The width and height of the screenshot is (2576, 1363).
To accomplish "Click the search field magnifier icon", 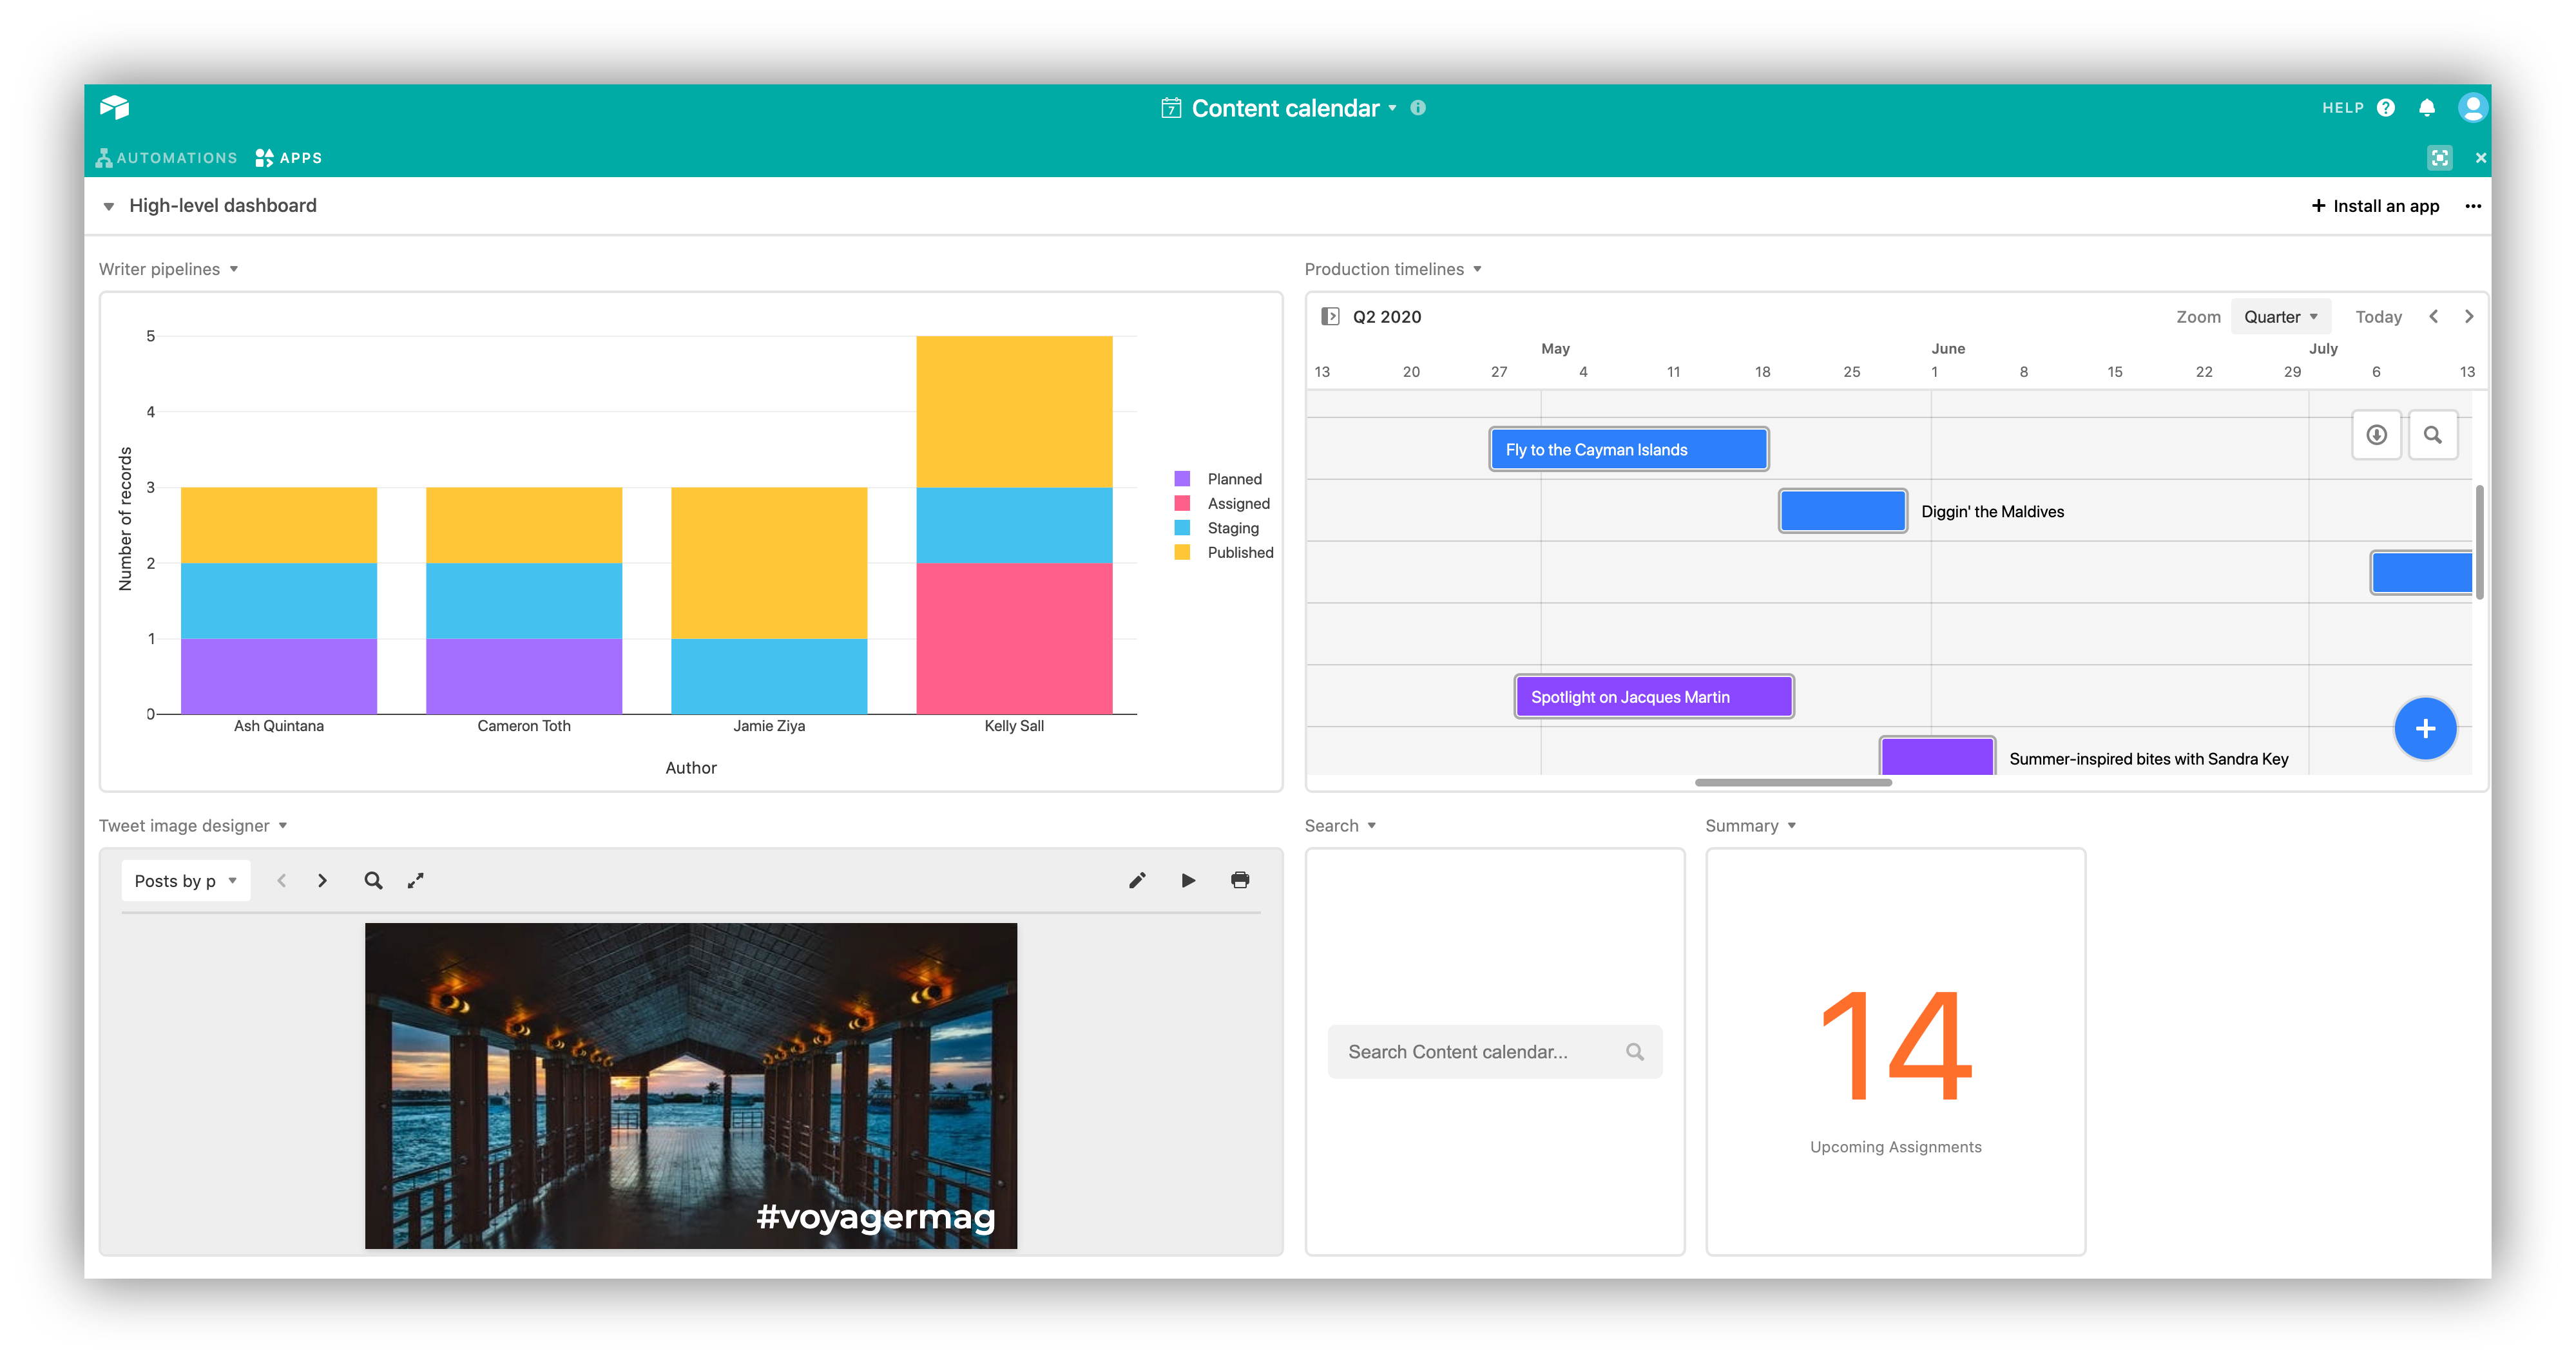I will click(1635, 1051).
